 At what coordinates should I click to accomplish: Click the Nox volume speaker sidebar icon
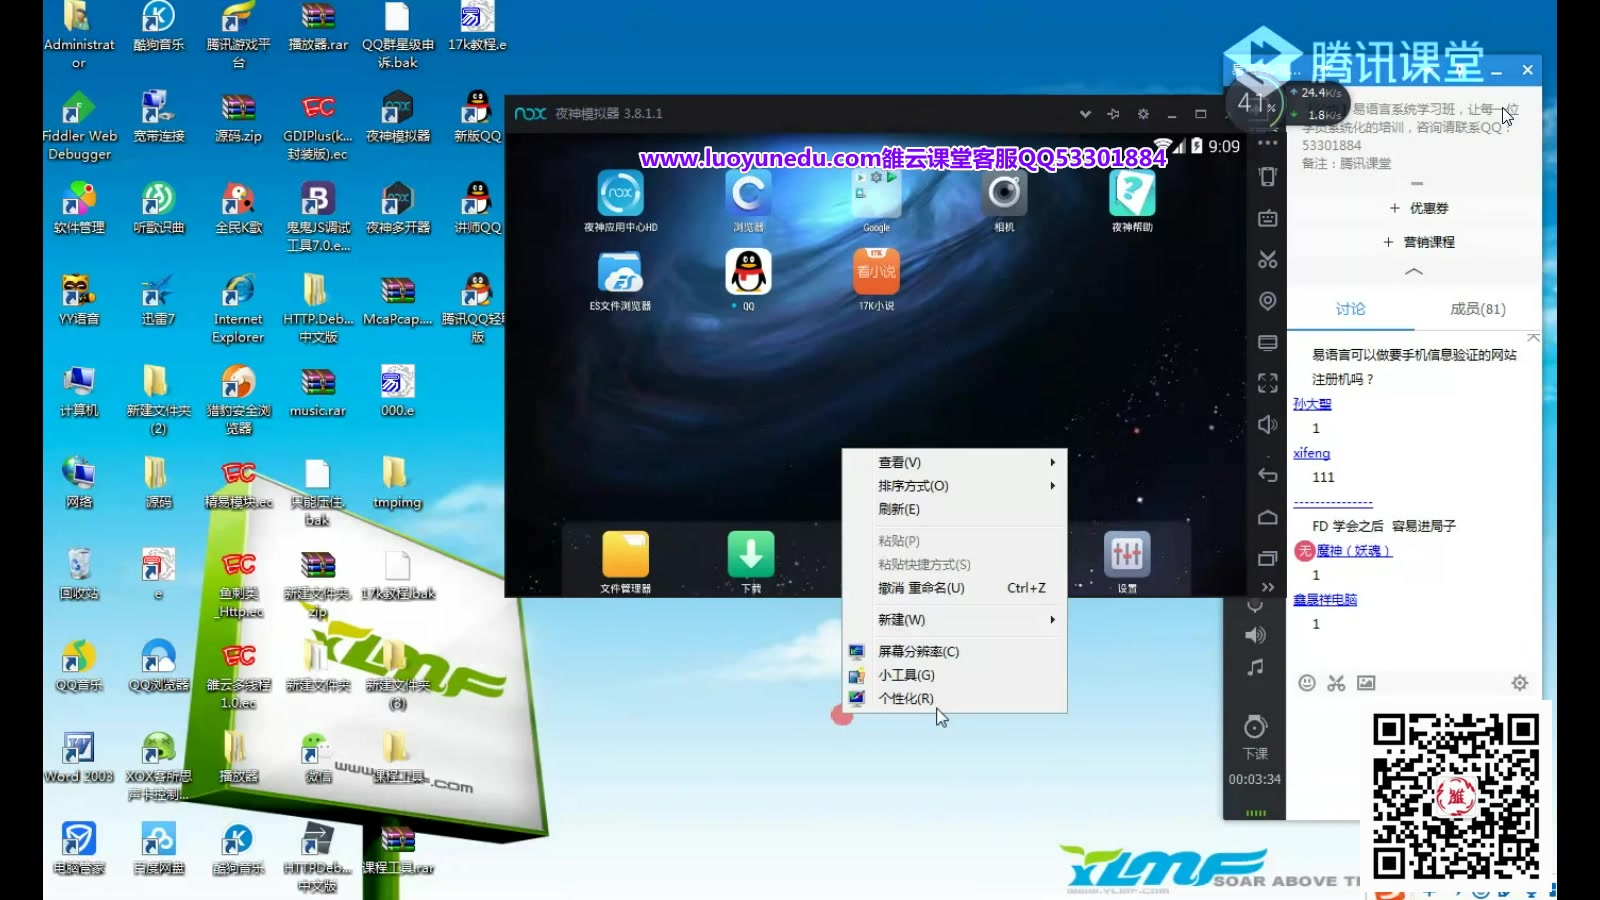tap(1268, 424)
